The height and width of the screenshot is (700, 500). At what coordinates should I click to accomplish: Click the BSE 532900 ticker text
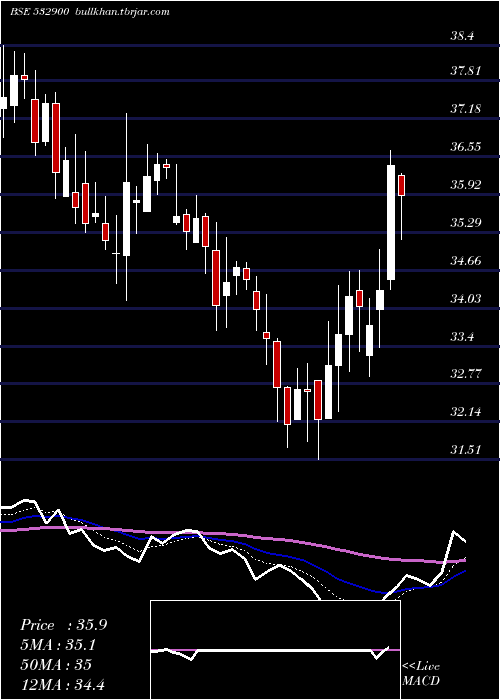[39, 12]
